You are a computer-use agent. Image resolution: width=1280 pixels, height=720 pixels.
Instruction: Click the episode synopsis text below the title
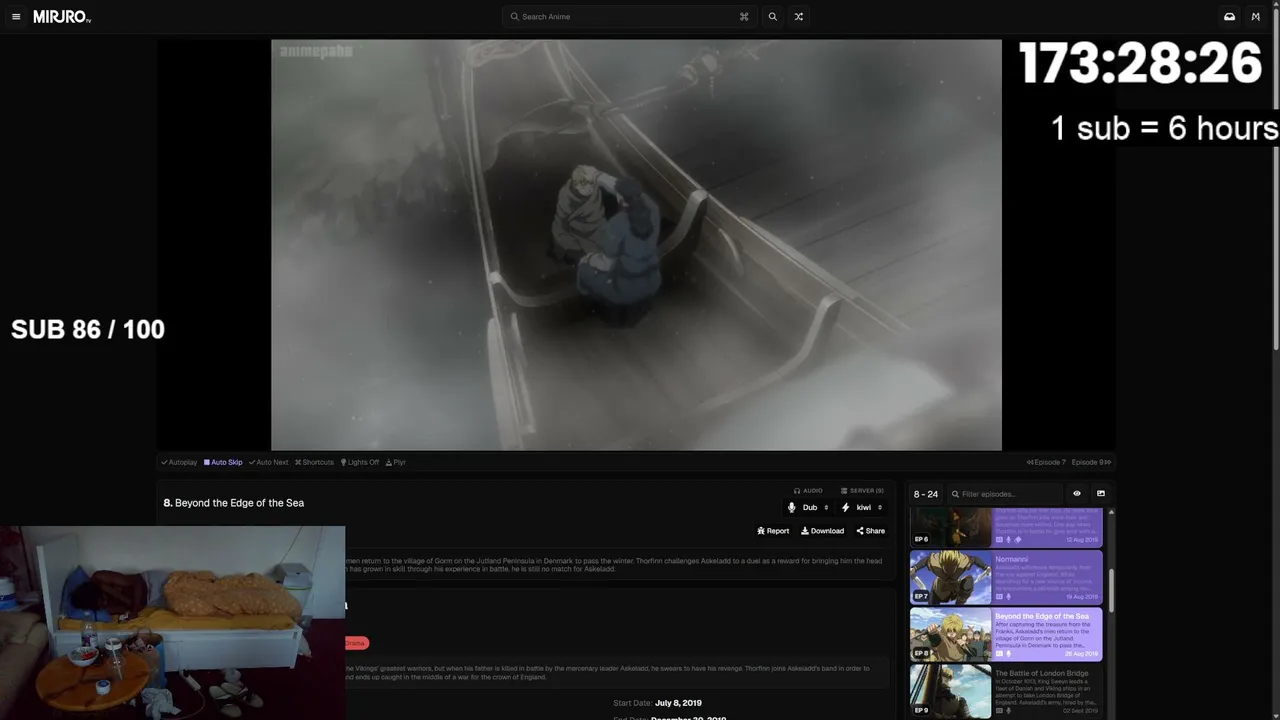614,565
